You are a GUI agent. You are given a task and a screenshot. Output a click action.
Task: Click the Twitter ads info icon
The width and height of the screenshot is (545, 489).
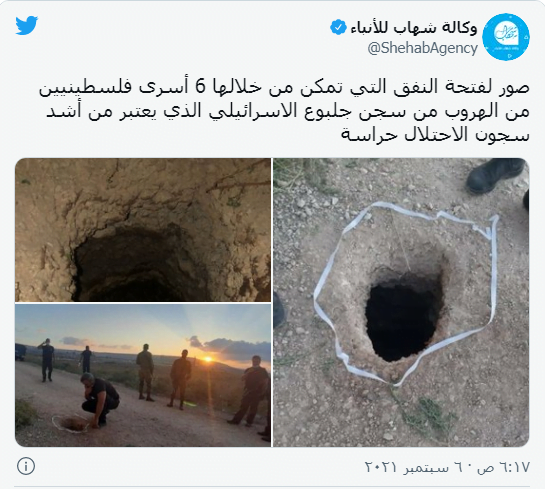[x=26, y=466]
